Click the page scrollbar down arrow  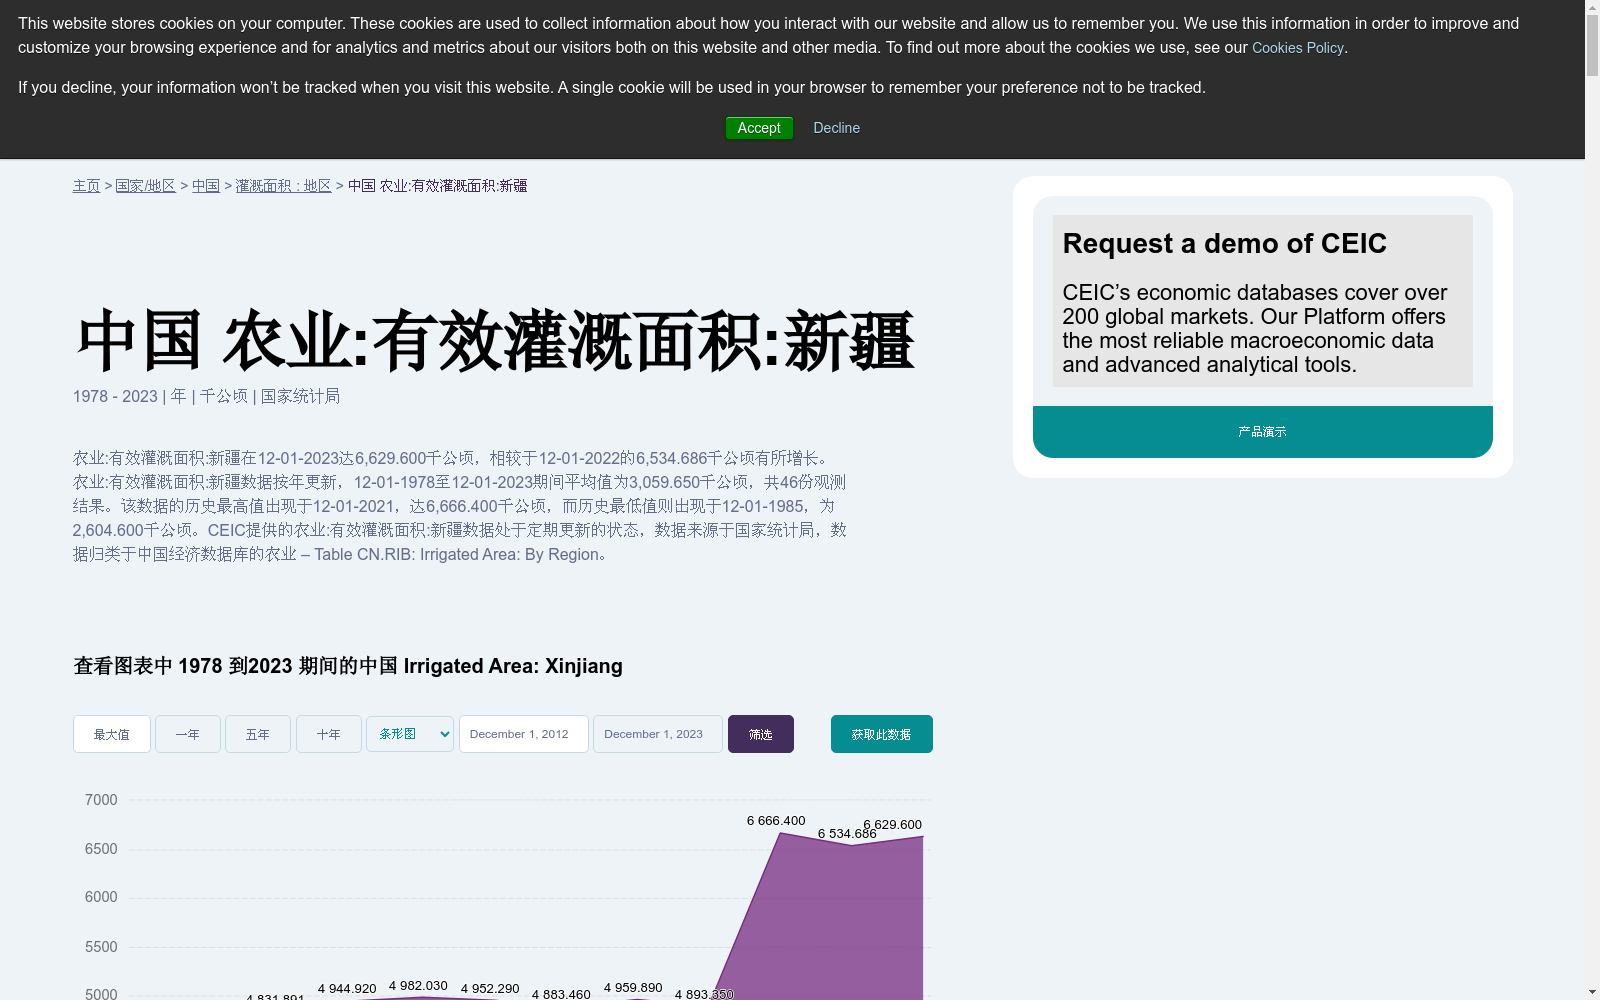click(x=1592, y=991)
